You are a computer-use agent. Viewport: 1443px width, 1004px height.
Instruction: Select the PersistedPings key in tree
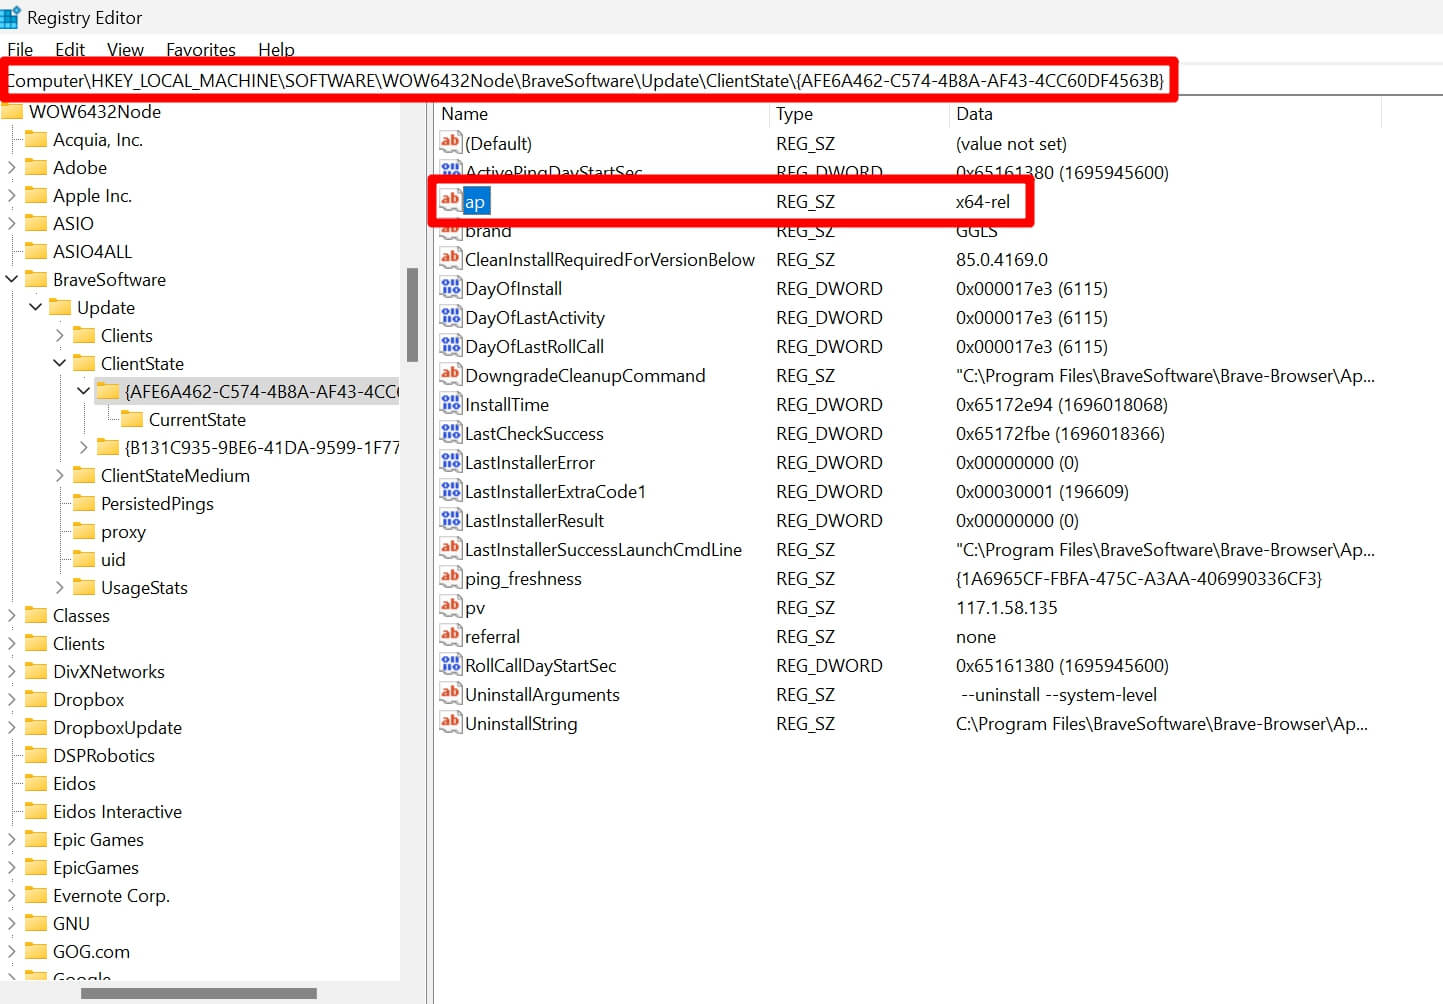point(157,504)
